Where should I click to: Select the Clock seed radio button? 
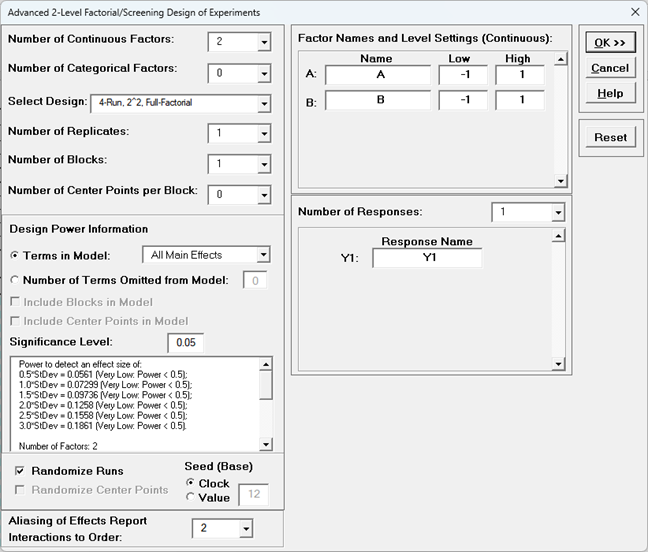(192, 482)
